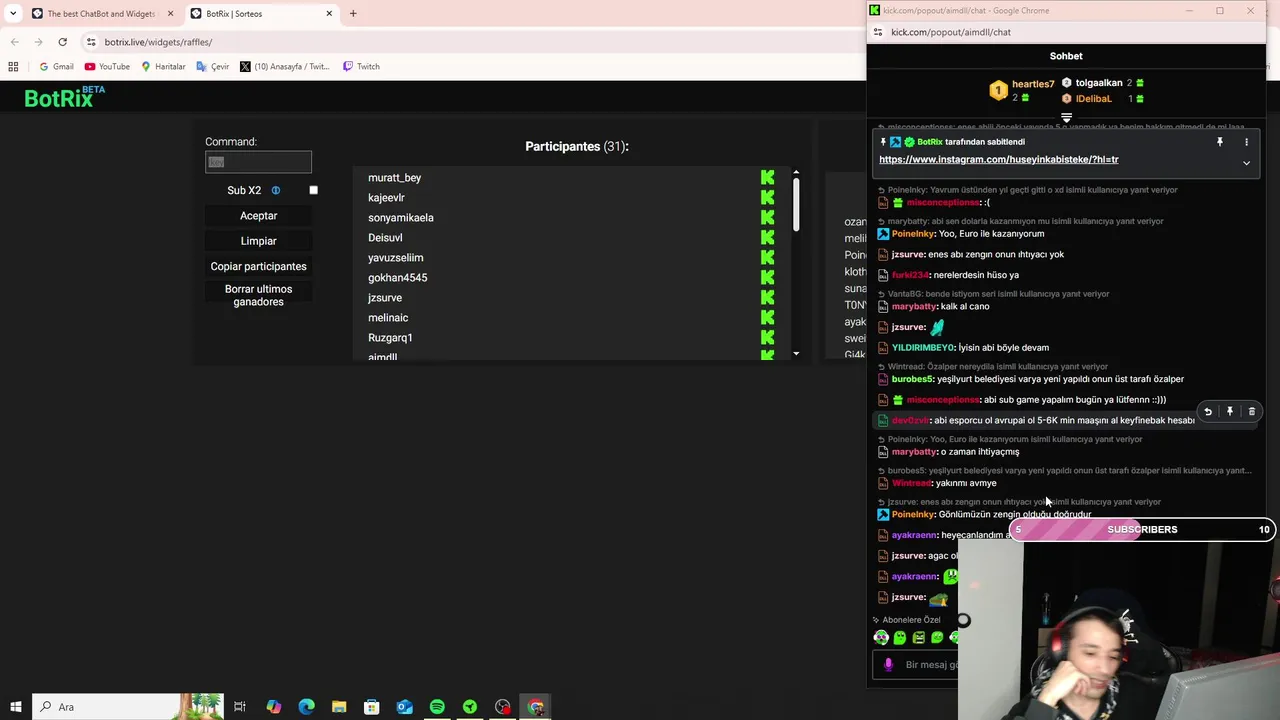Click username burobes5 in chat
1280x720 pixels.
pos(912,379)
